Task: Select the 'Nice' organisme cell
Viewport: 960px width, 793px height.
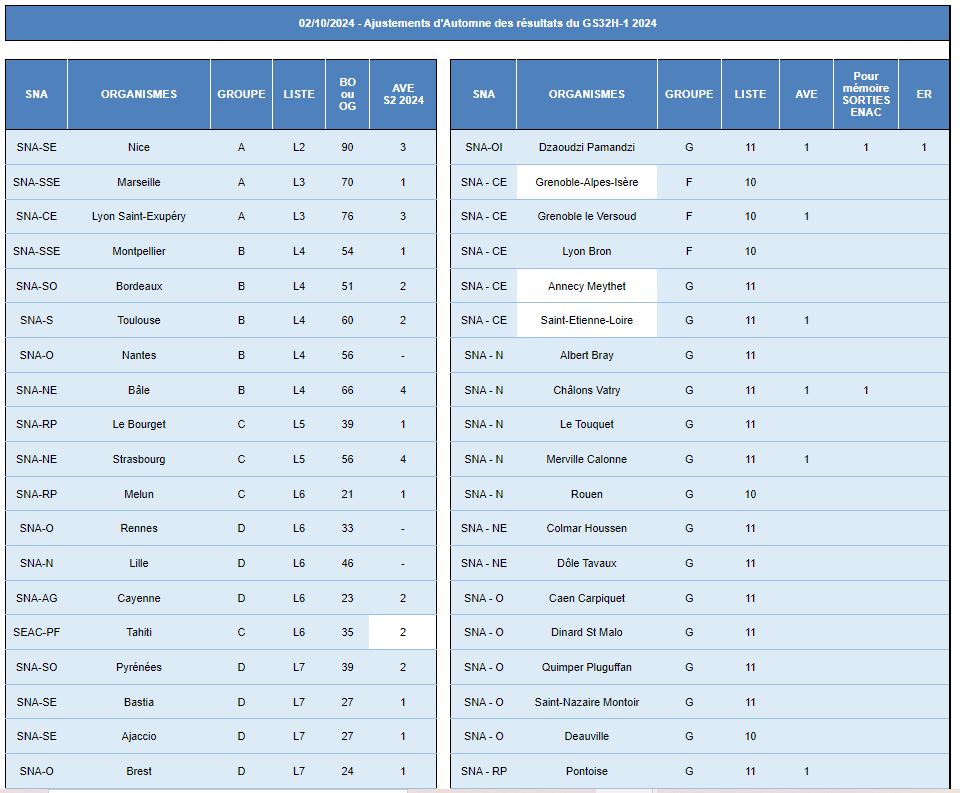Action: coord(139,147)
